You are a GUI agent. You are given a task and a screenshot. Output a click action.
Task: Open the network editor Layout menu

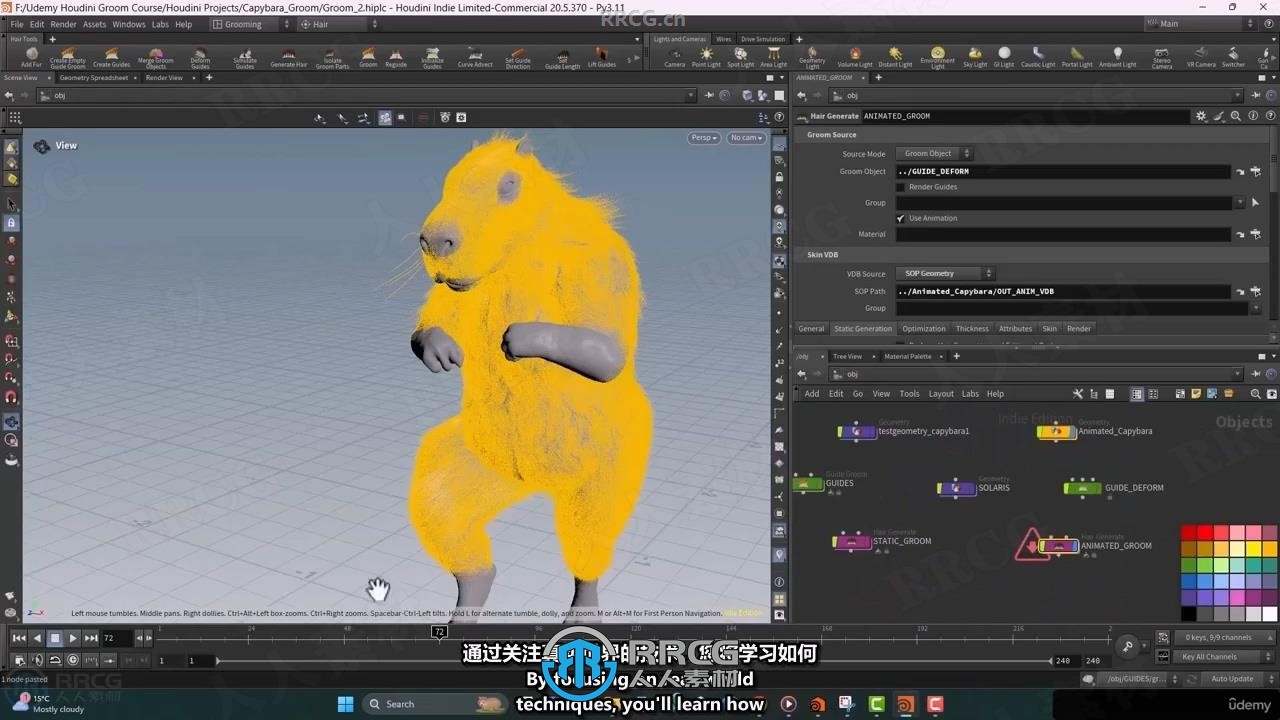point(941,394)
